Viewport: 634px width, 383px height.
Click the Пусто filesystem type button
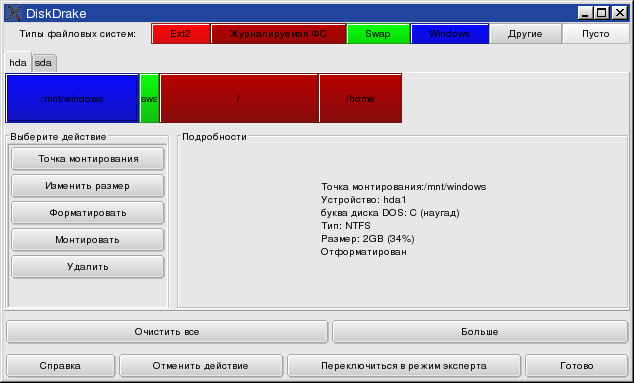point(596,34)
